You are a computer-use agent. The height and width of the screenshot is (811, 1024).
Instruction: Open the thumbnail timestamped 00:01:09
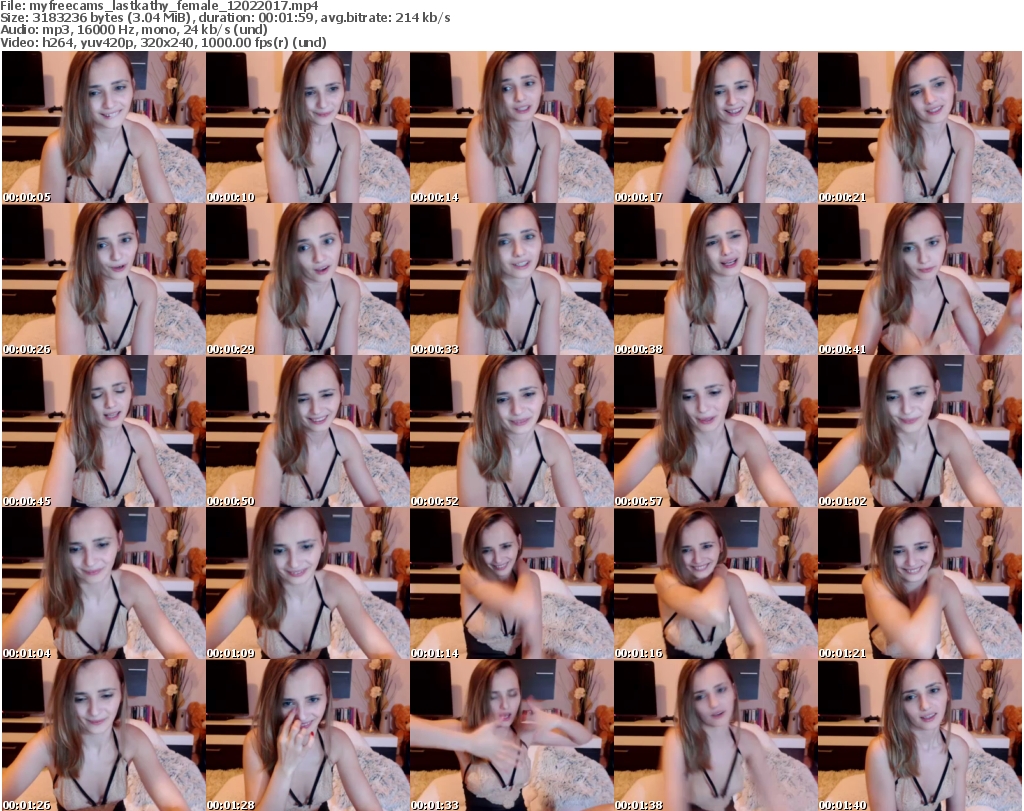308,583
